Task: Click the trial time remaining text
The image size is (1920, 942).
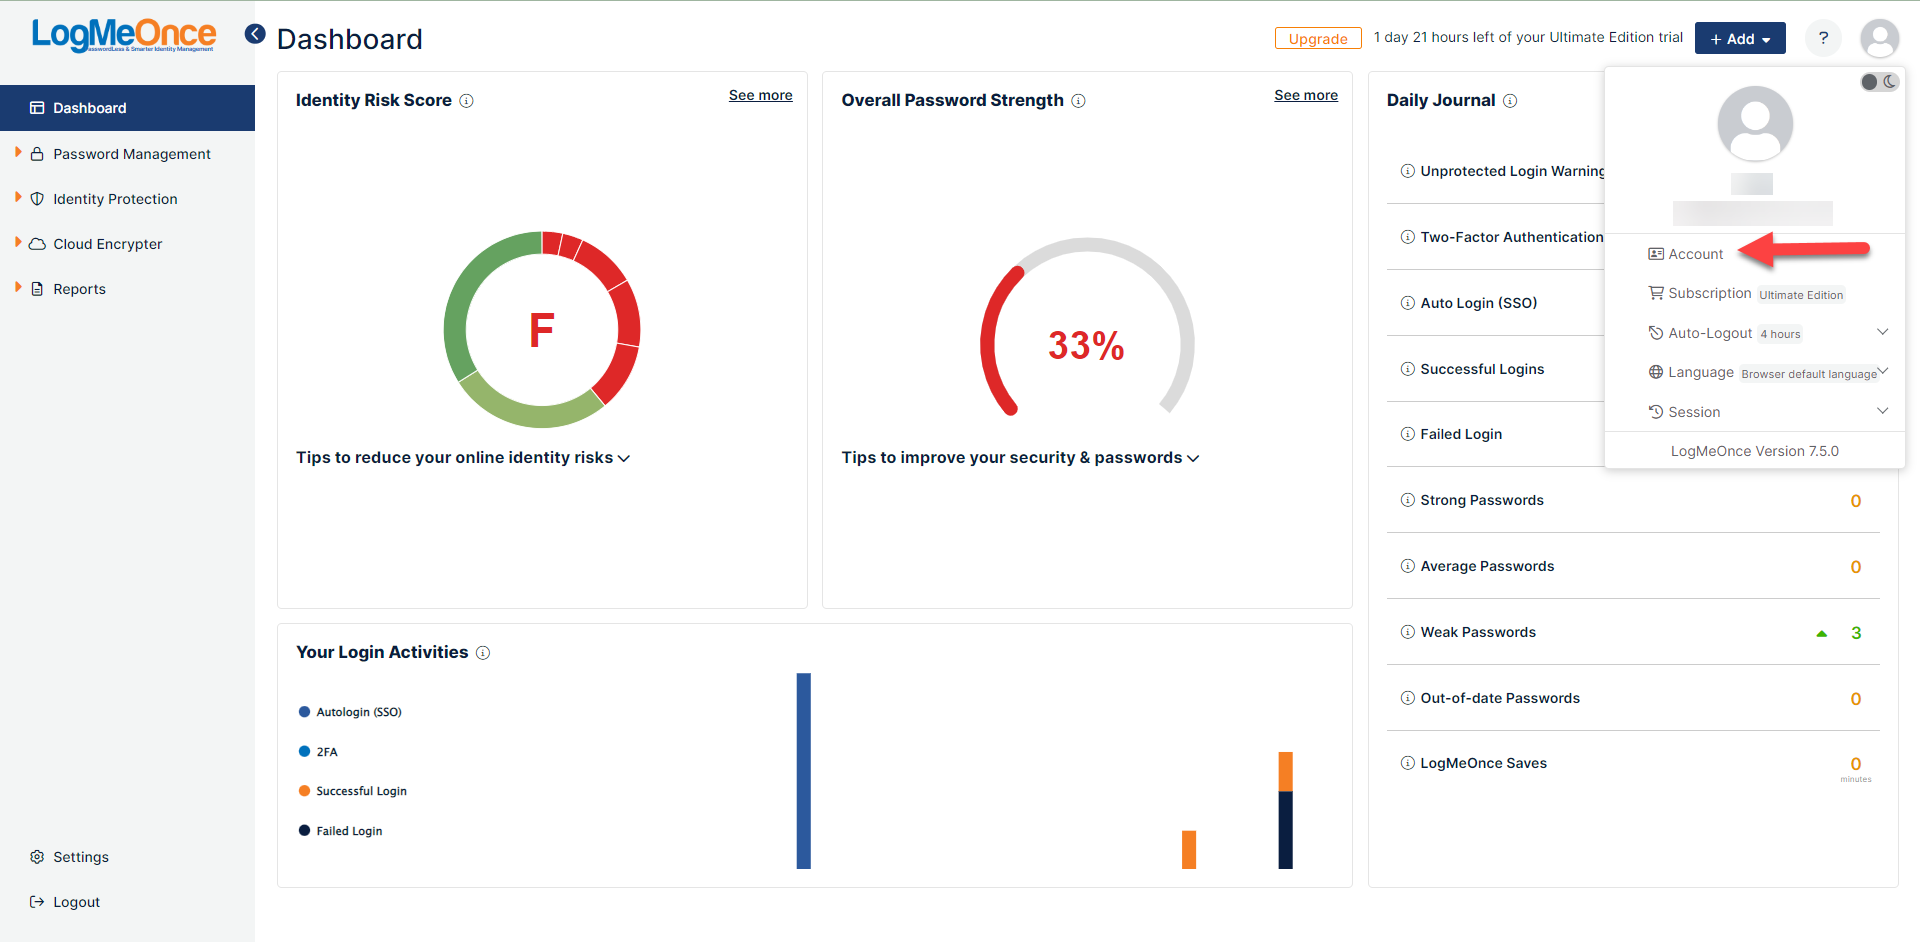Action: (1528, 37)
